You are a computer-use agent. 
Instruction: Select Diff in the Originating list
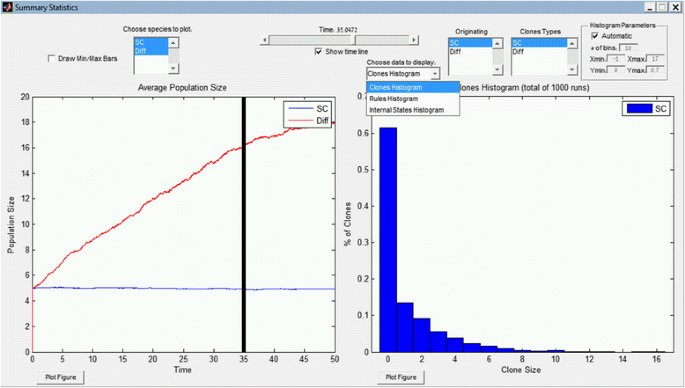click(471, 52)
